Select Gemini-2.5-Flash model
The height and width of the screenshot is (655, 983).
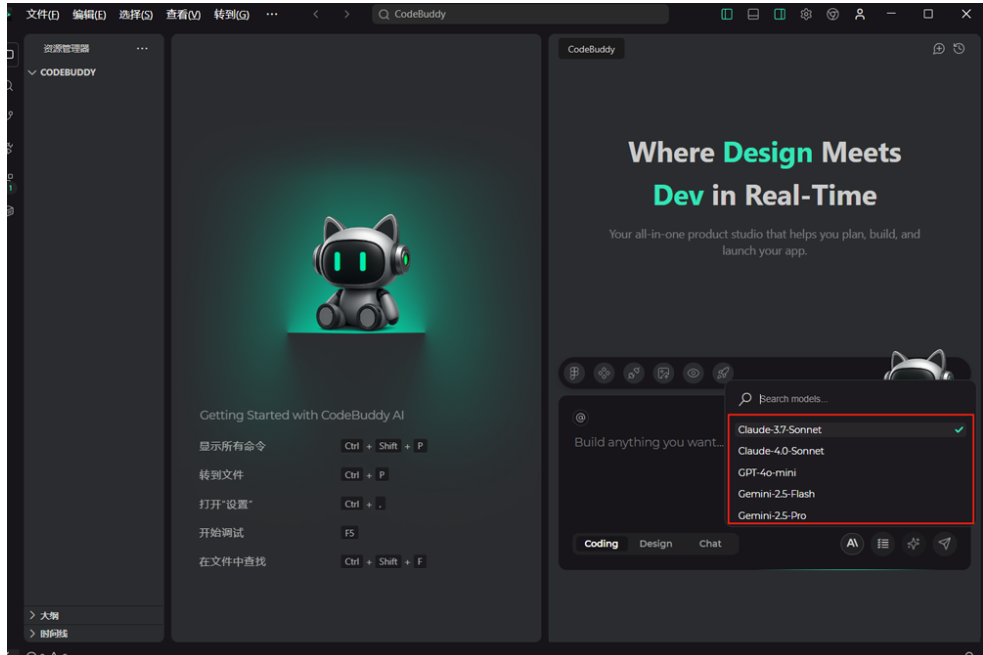tap(850, 493)
